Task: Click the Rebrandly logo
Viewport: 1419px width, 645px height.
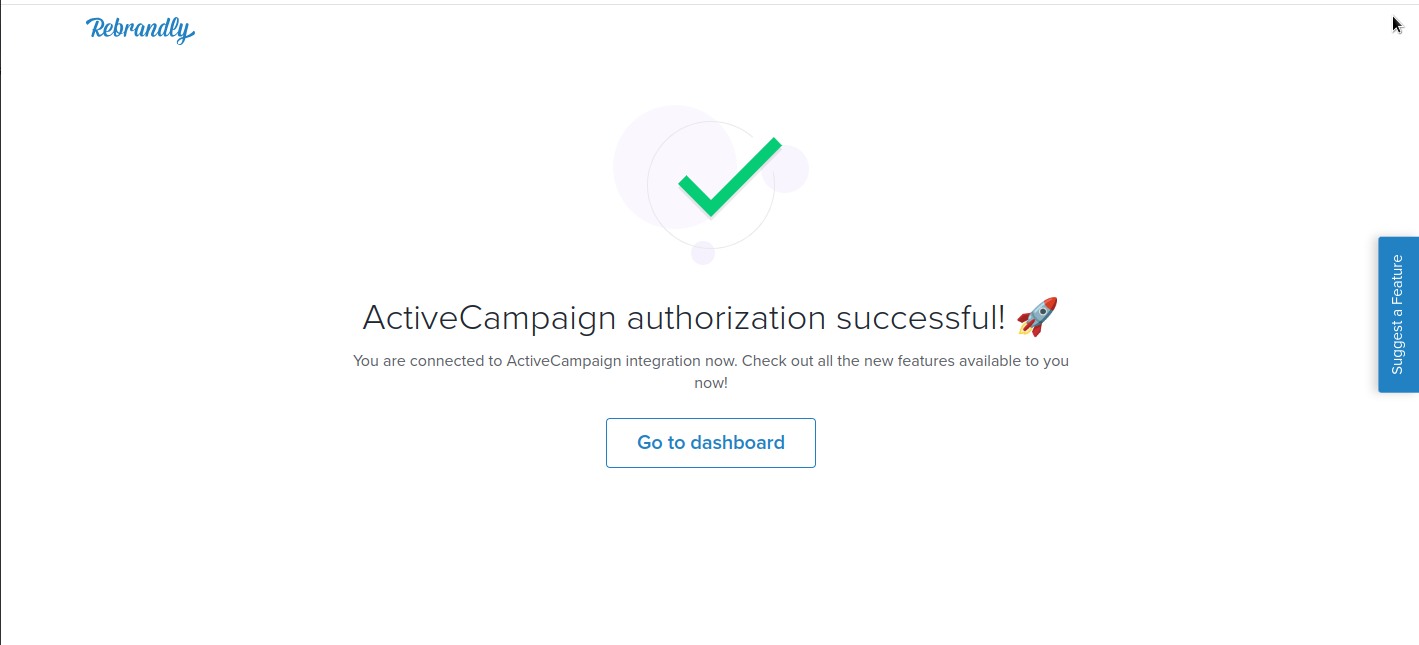Action: coord(140,30)
